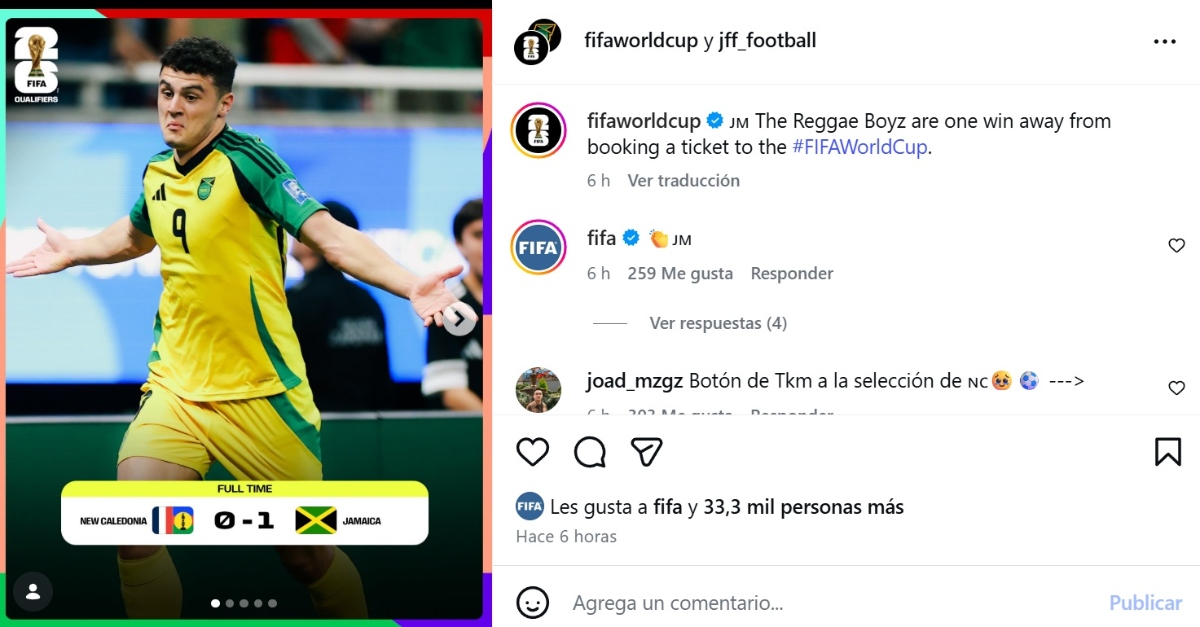Open the FIFA avatar beside fifa comment

point(539,247)
